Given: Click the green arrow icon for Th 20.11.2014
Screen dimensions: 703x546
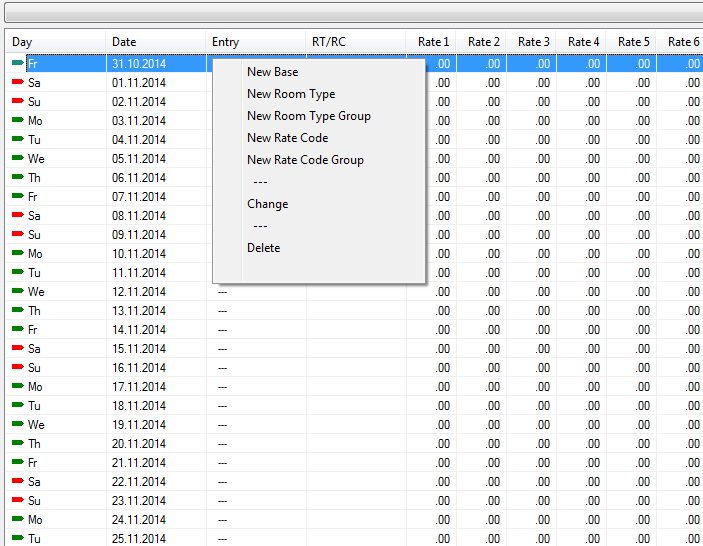Looking at the screenshot, I should pyautogui.click(x=18, y=444).
